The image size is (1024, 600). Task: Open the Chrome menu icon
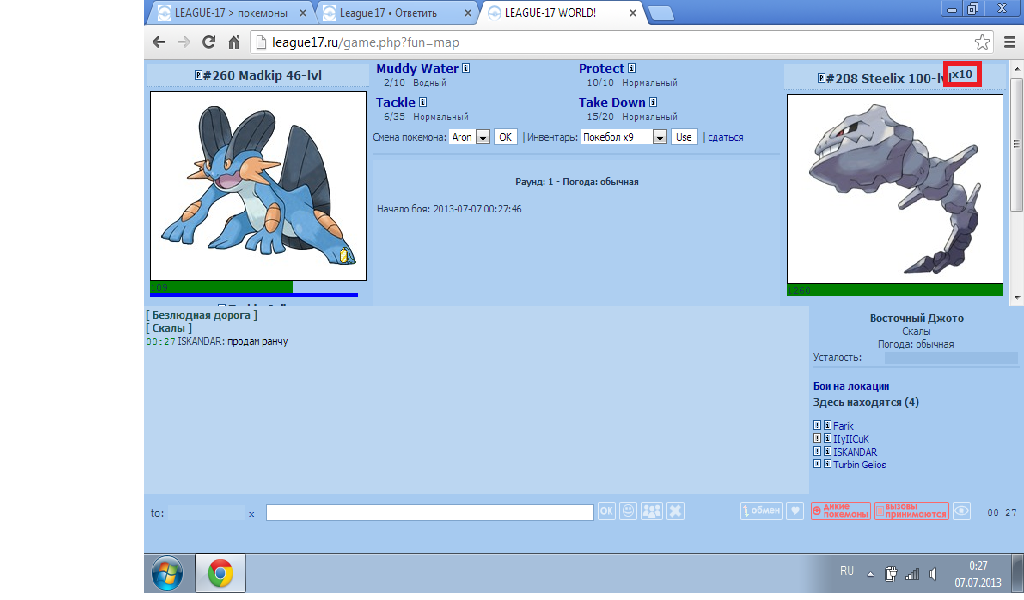(x=1009, y=42)
